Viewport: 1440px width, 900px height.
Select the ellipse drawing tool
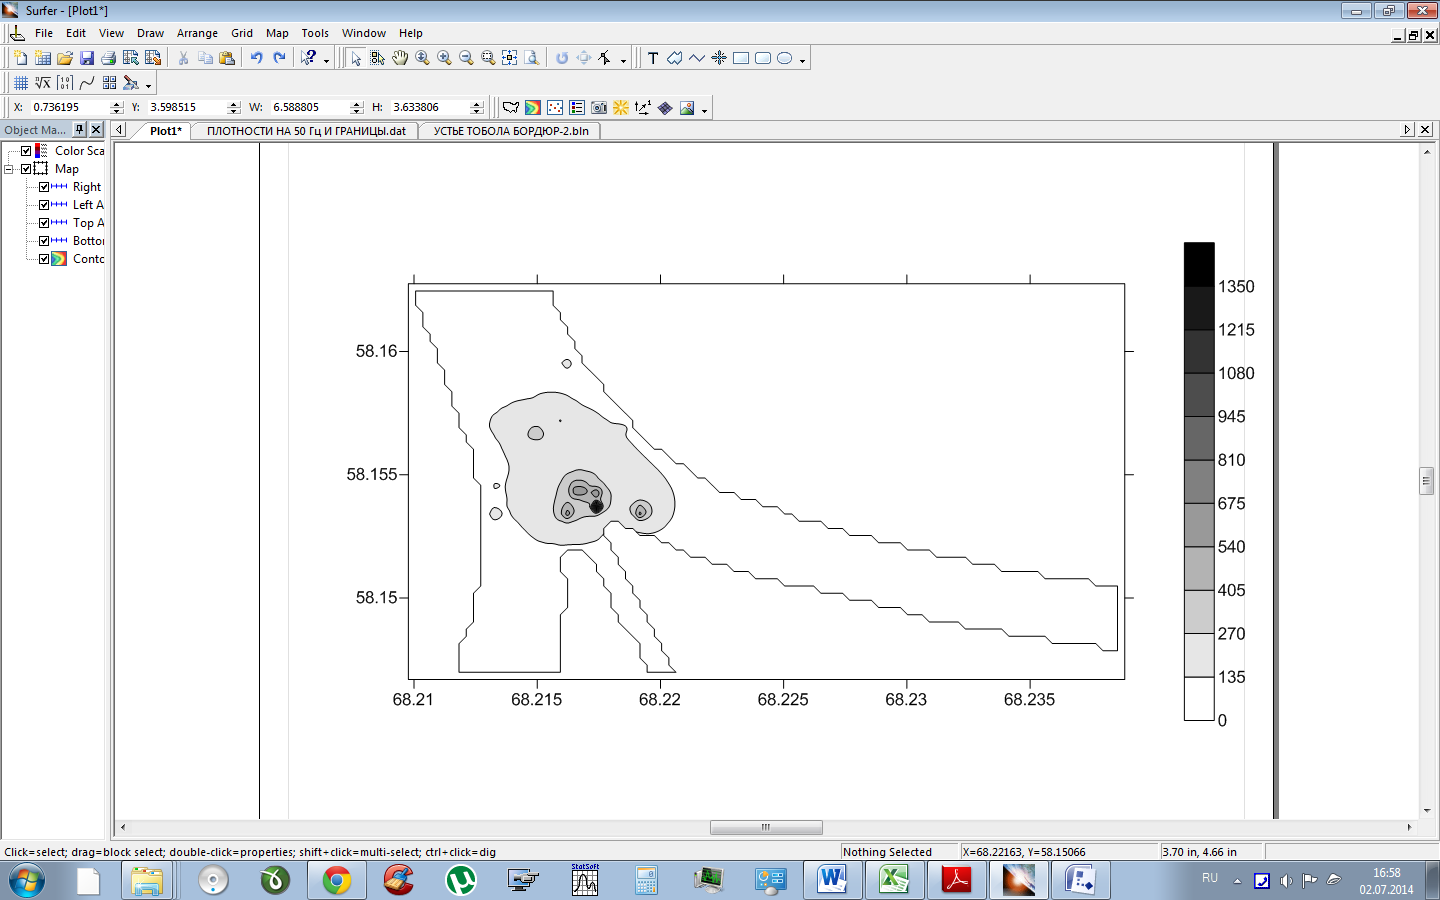pyautogui.click(x=785, y=58)
